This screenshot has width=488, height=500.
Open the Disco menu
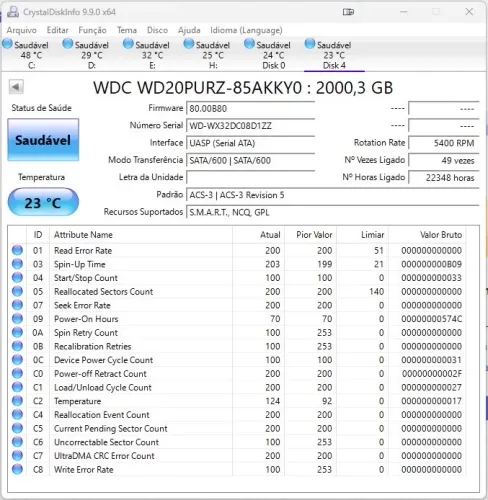157,30
